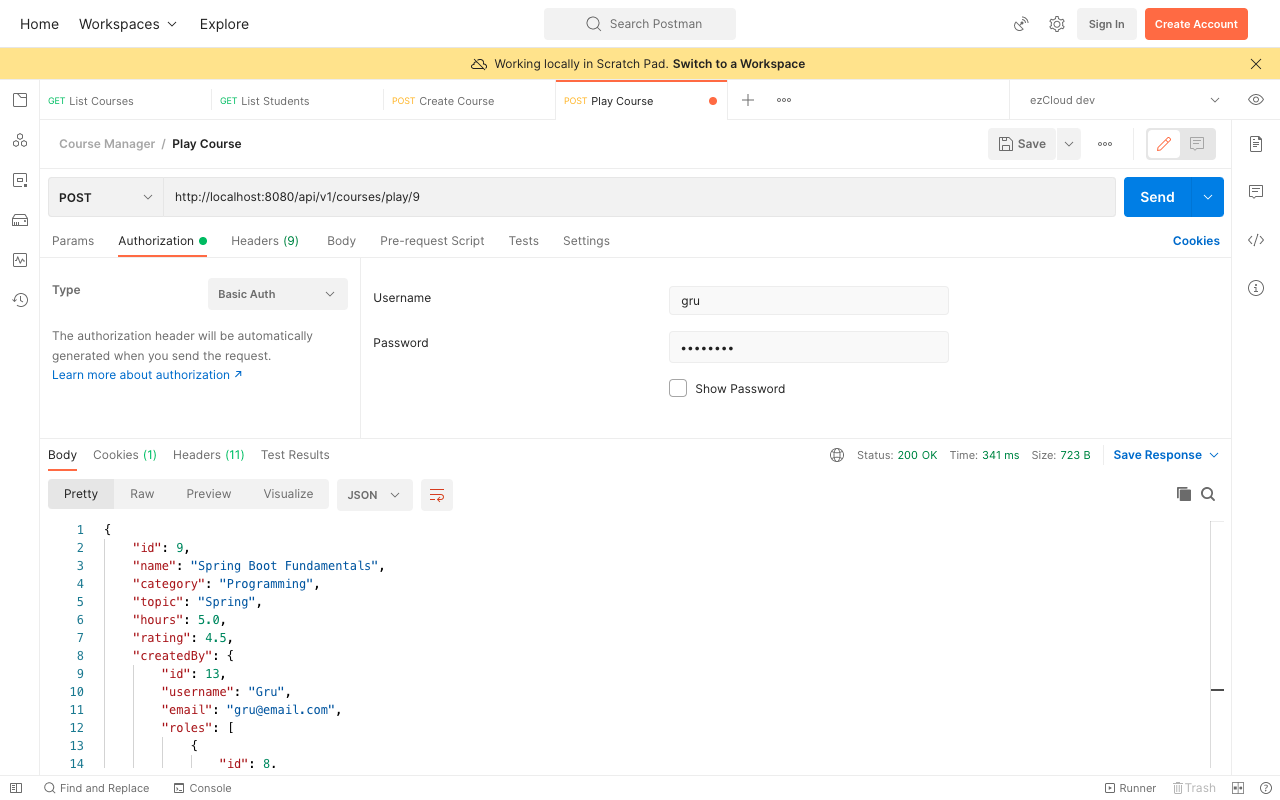
Task: Open the request Body tab
Action: coord(341,241)
